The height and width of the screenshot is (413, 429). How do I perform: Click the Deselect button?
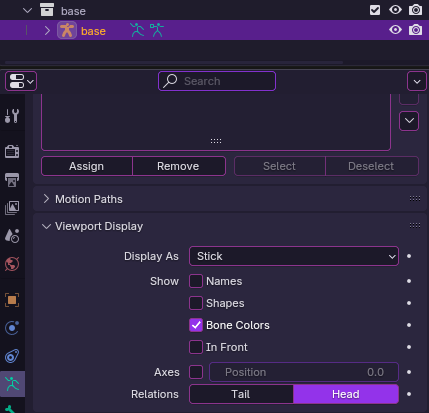coord(372,166)
